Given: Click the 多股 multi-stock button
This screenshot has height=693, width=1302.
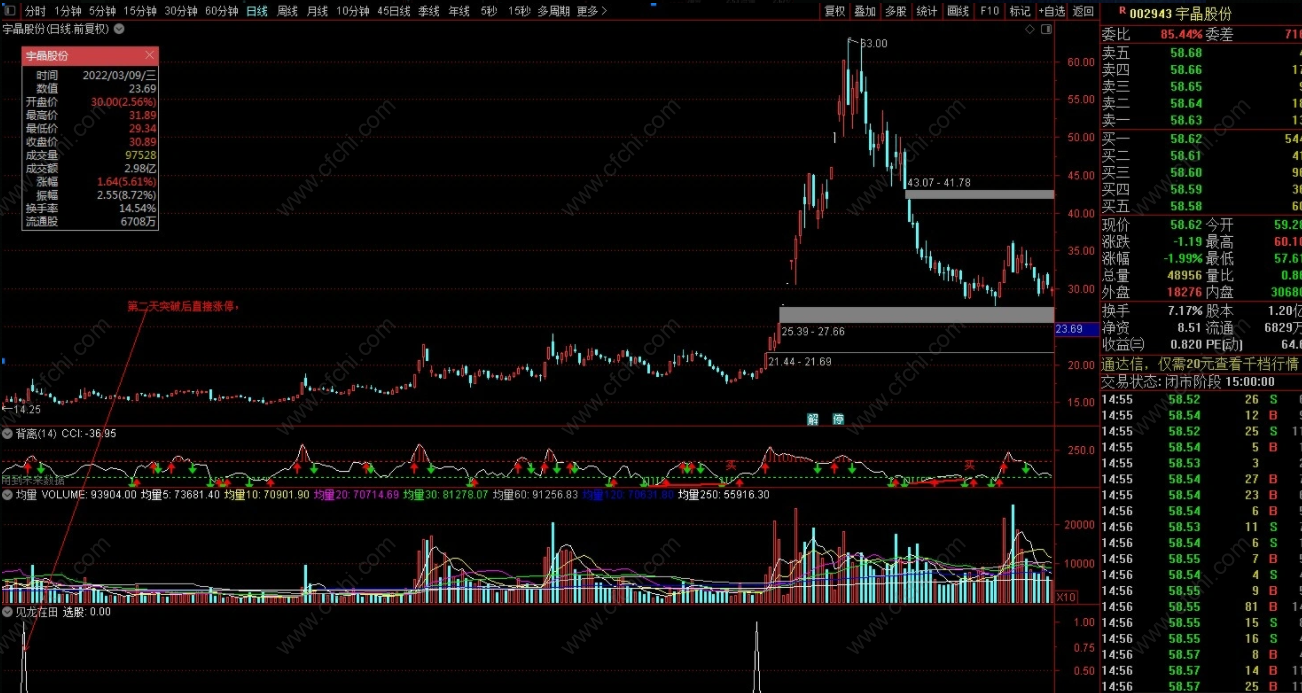Looking at the screenshot, I should pyautogui.click(x=896, y=11).
